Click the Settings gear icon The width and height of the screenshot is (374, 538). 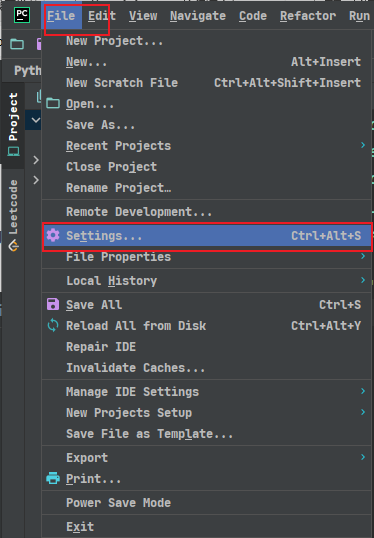(x=53, y=235)
